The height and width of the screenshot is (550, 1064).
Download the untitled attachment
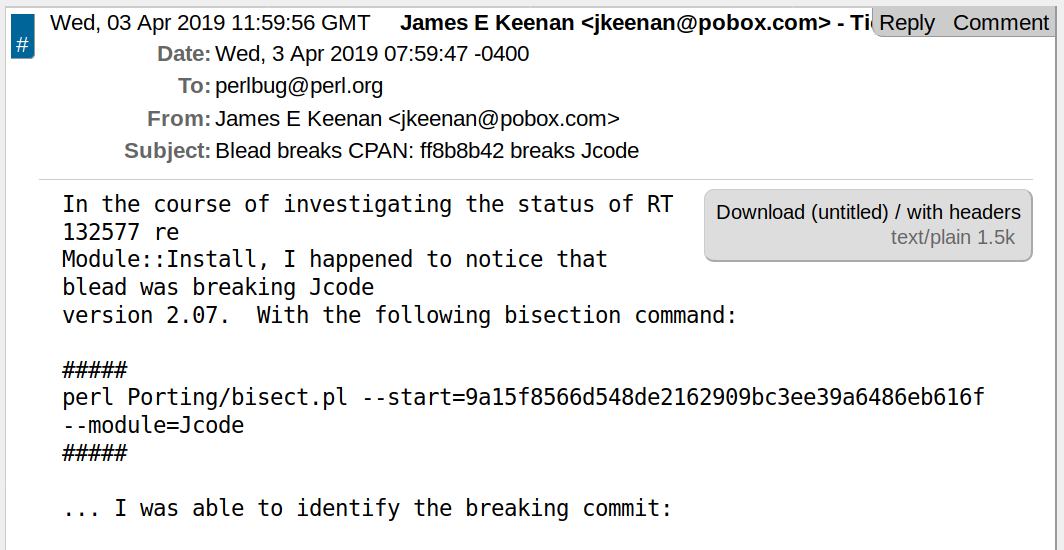[802, 212]
